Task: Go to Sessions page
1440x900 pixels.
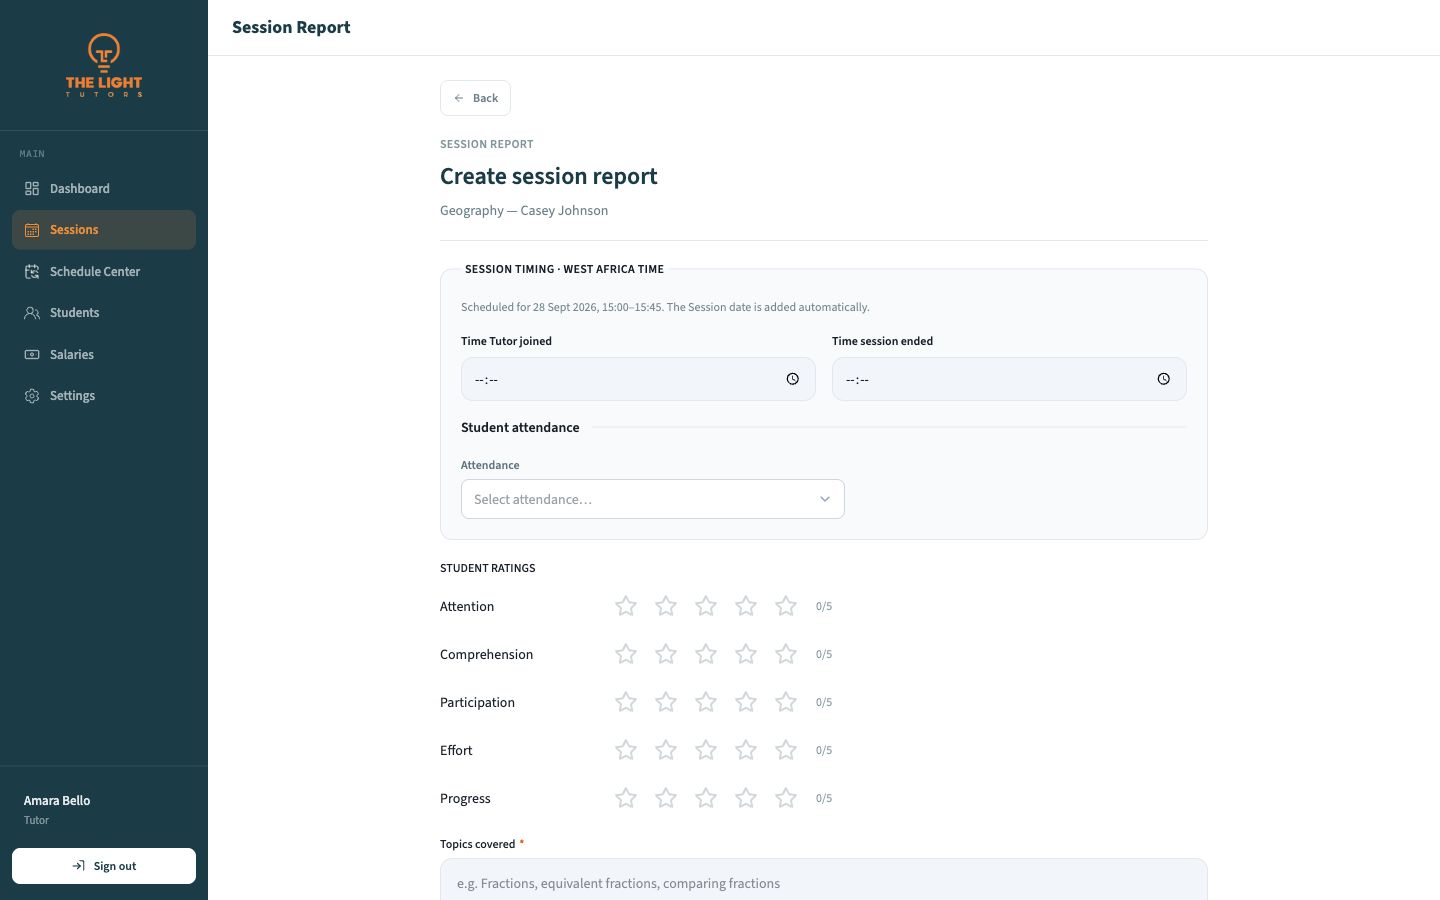Action: pos(104,230)
